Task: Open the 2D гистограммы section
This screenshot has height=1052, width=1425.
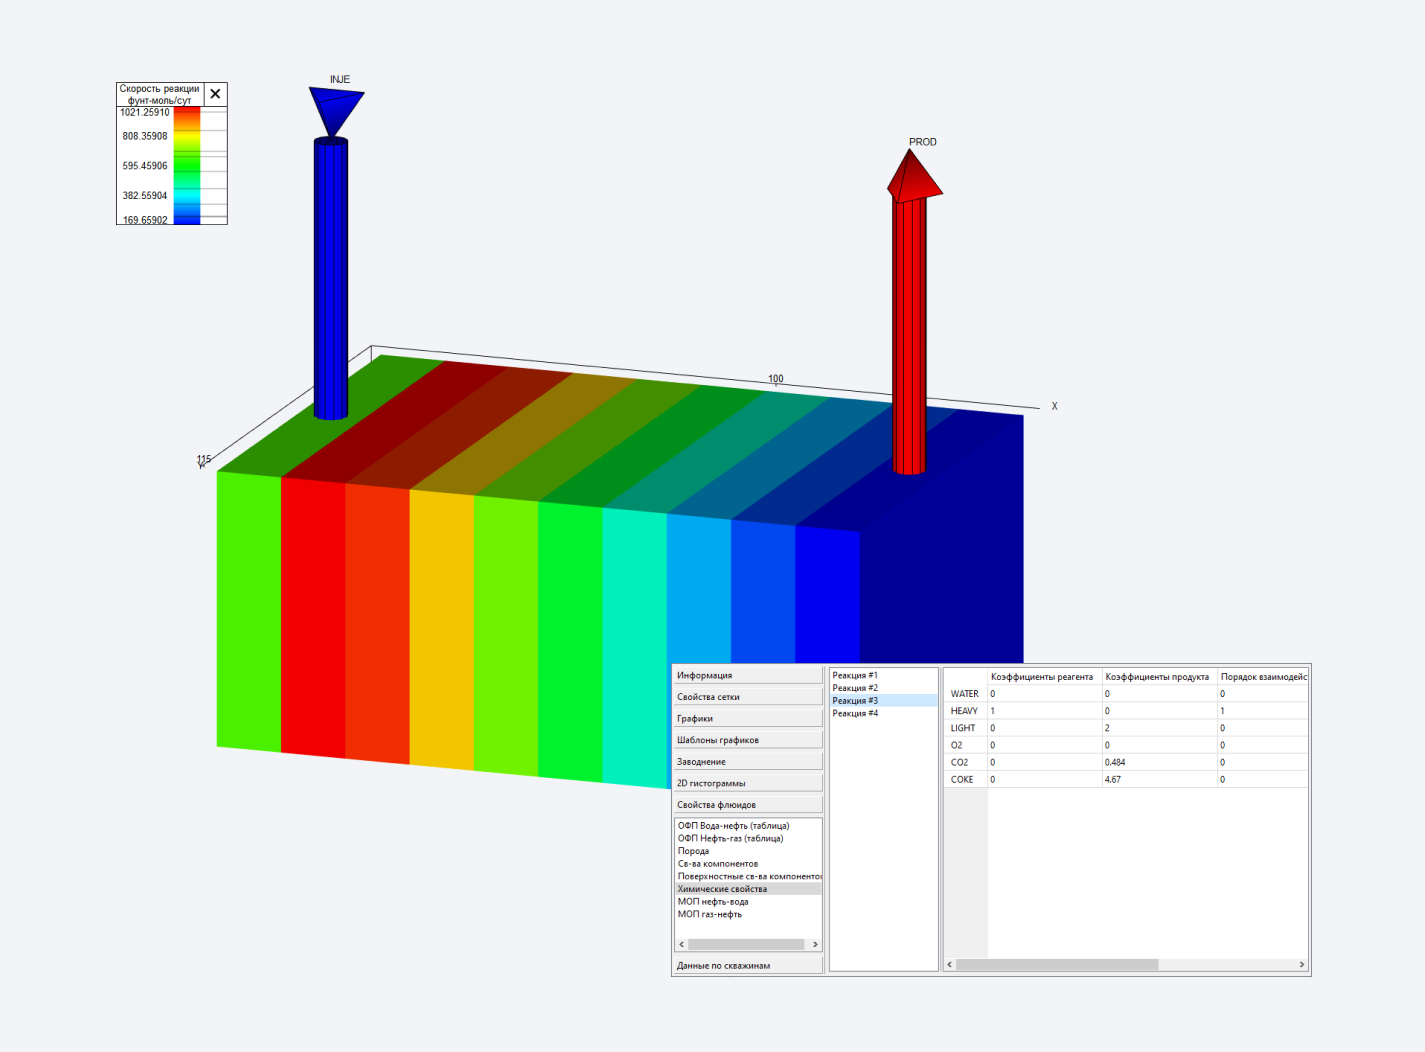Action: [x=748, y=783]
